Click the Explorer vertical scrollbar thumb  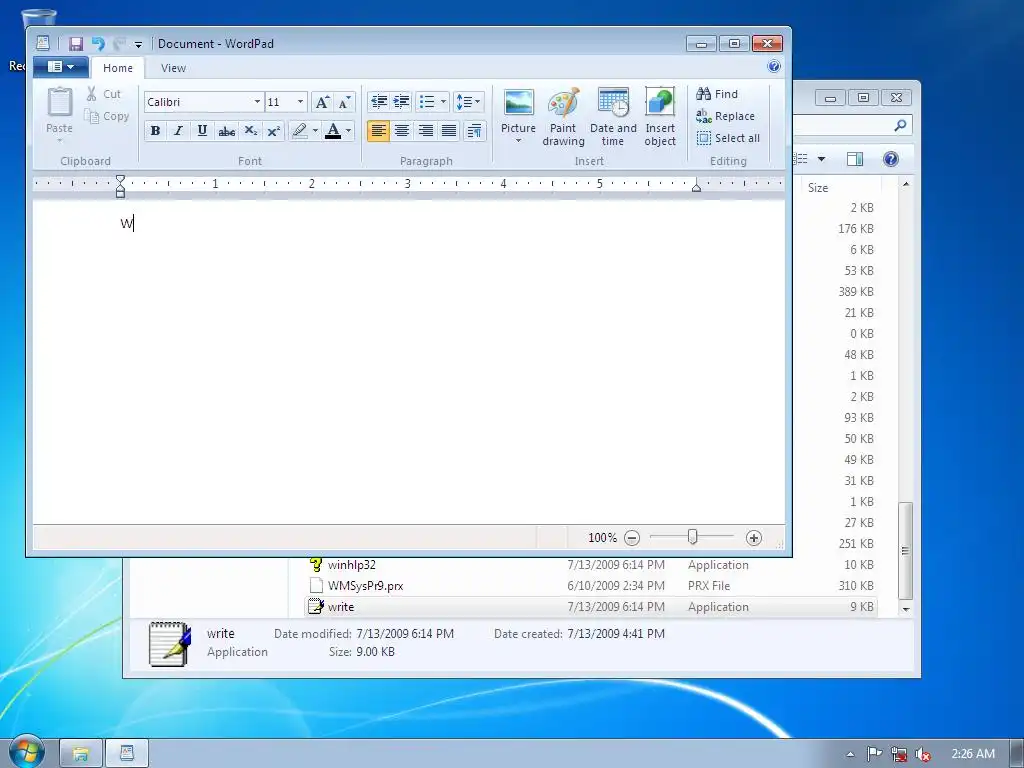pyautogui.click(x=905, y=551)
